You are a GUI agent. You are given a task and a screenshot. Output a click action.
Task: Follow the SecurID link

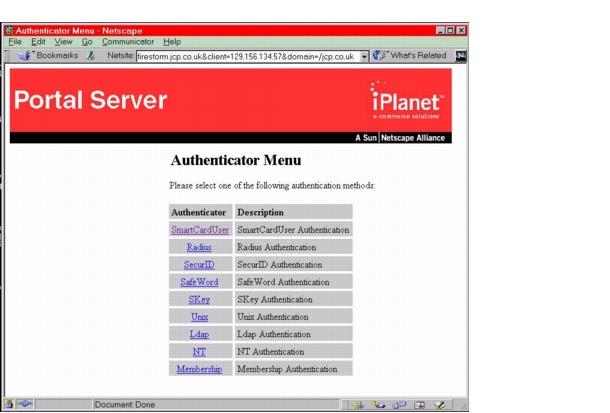[x=199, y=265]
